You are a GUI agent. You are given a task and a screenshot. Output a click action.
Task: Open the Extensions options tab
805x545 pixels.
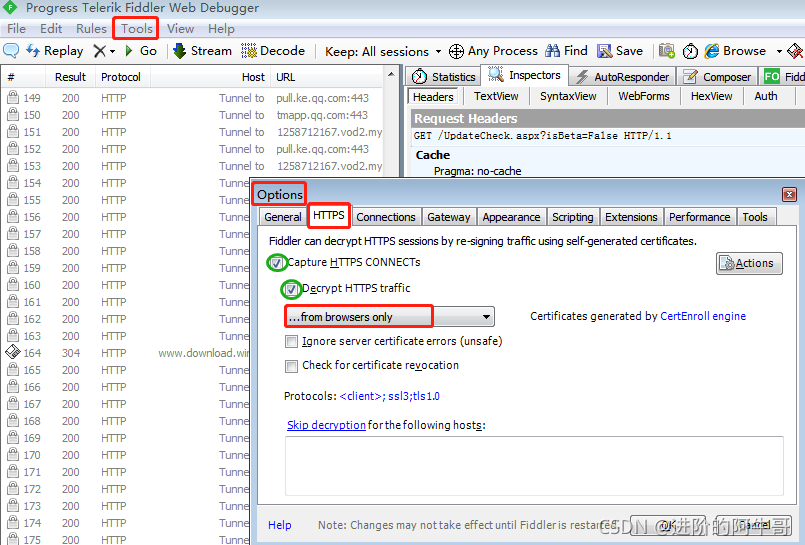pyautogui.click(x=631, y=217)
